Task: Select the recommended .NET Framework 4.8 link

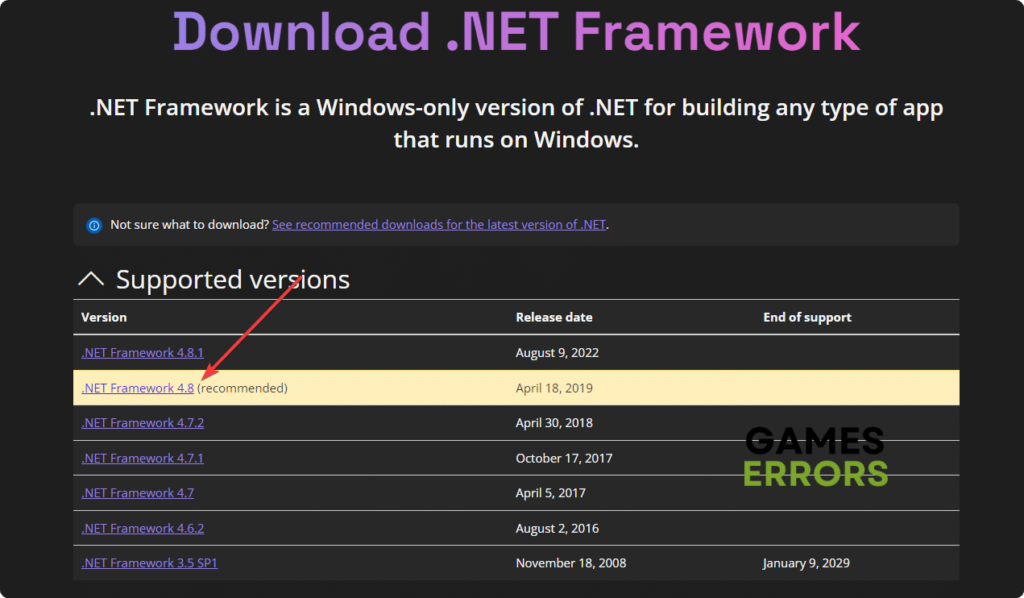Action: point(137,387)
